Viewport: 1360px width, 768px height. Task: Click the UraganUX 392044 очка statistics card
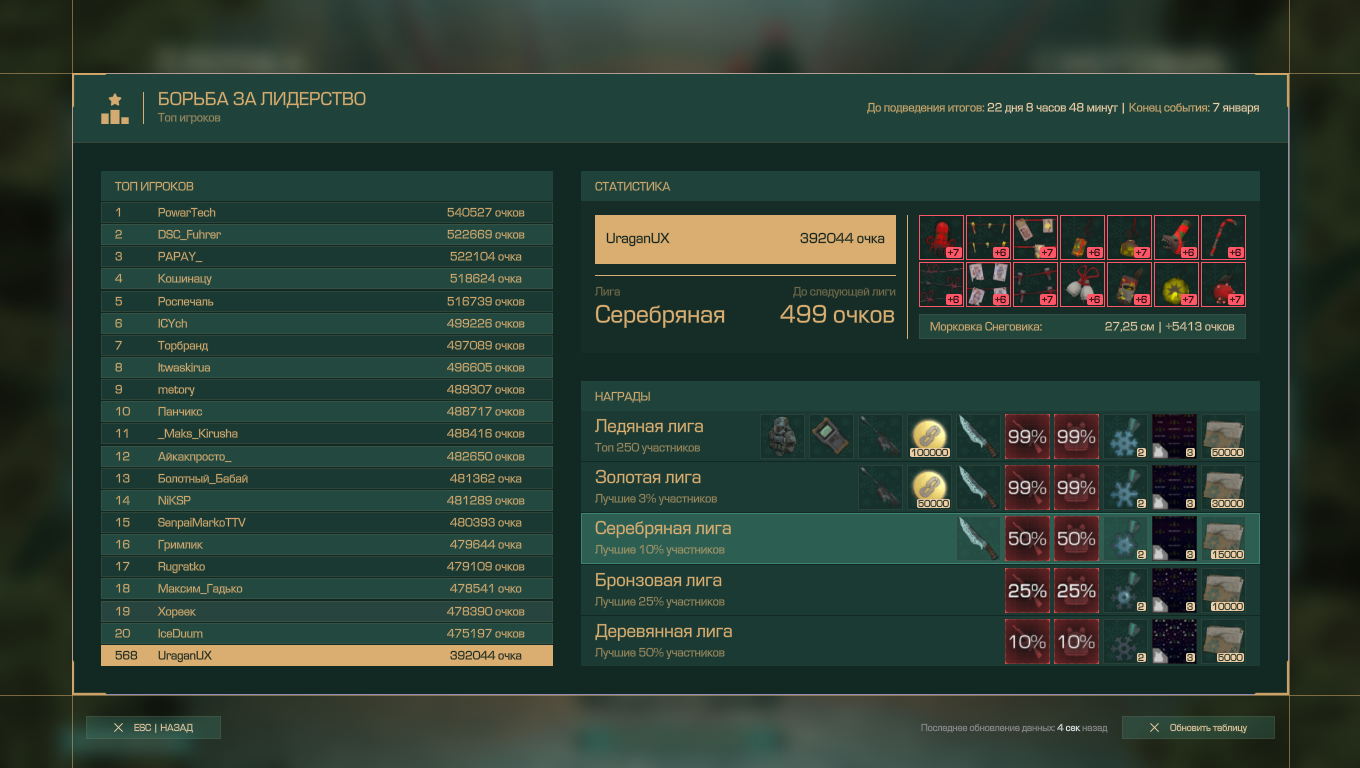(745, 239)
